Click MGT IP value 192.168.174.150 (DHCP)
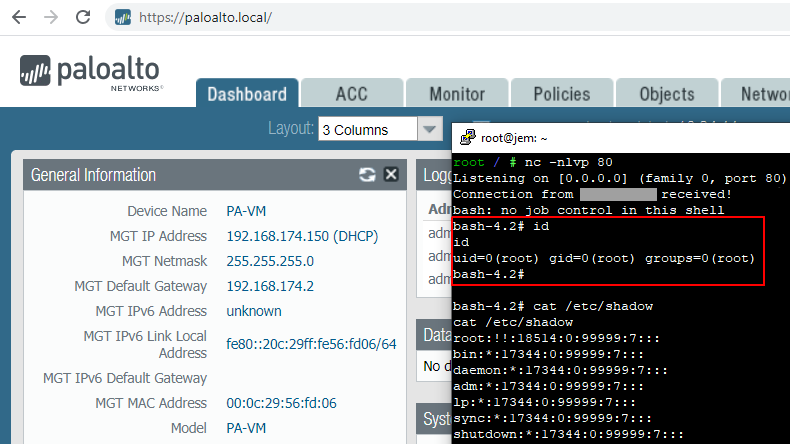Viewport: 790px width, 444px height. click(x=302, y=236)
